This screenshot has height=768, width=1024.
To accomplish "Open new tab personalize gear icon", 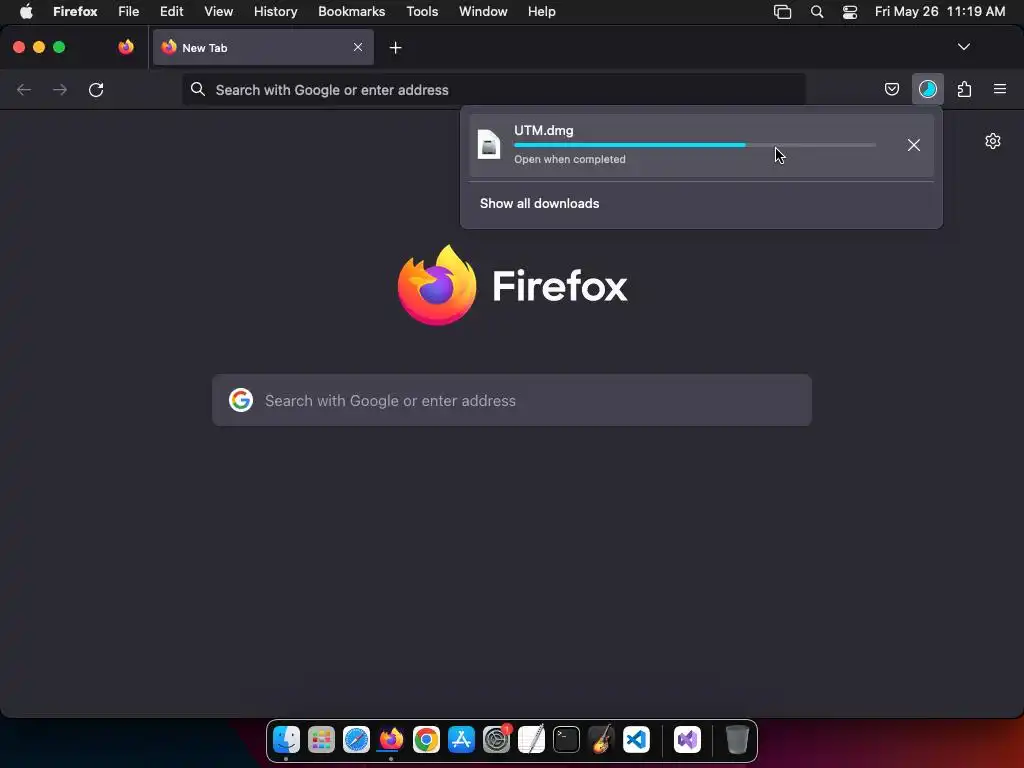I will pos(993,141).
